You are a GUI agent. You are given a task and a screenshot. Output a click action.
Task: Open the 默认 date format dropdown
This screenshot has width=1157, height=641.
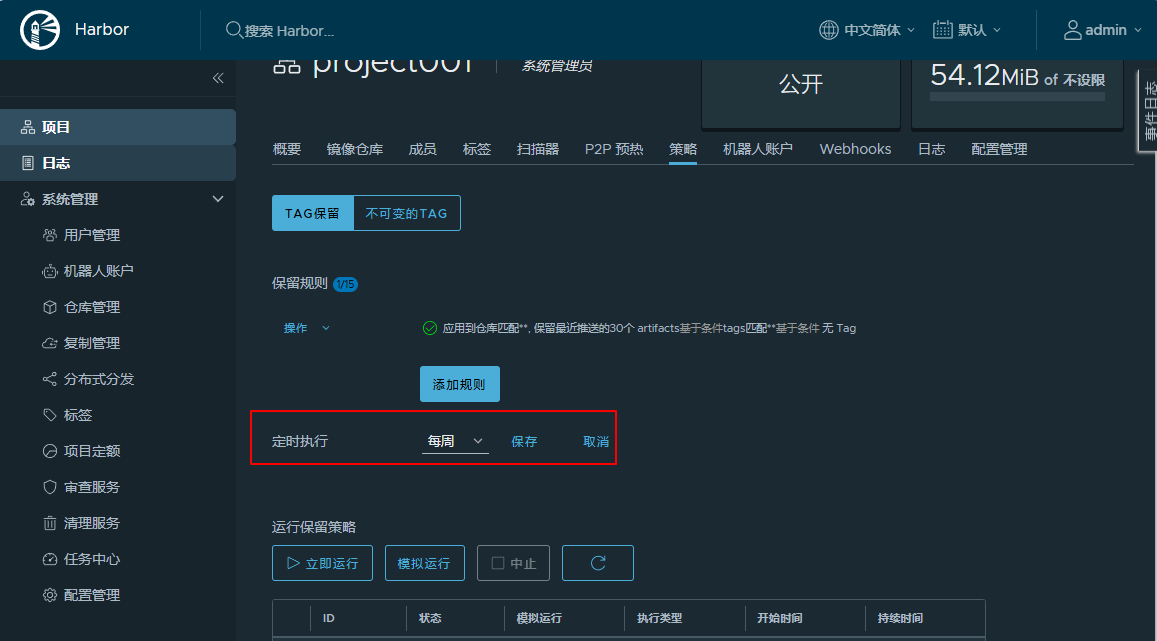(x=980, y=30)
